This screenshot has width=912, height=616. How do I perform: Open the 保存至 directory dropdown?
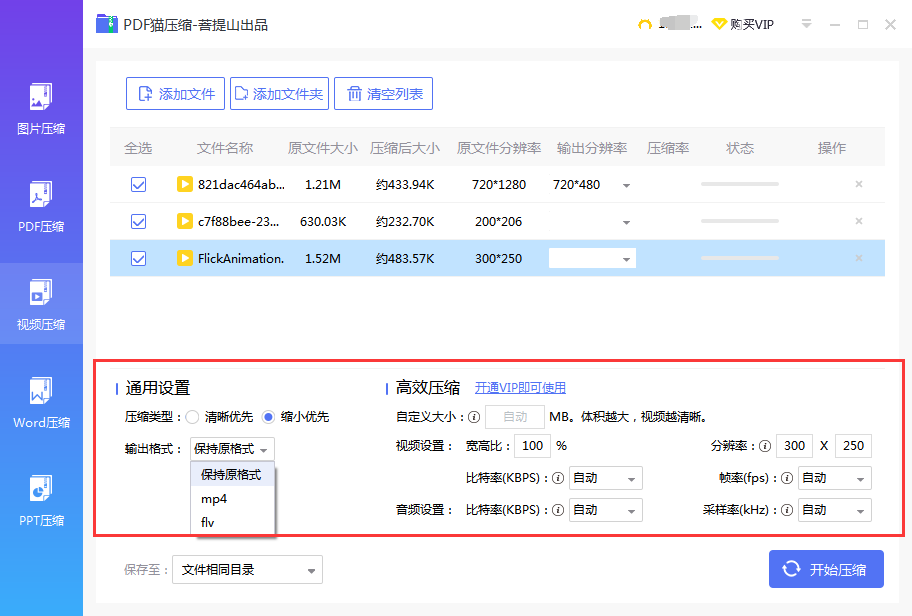pyautogui.click(x=247, y=570)
